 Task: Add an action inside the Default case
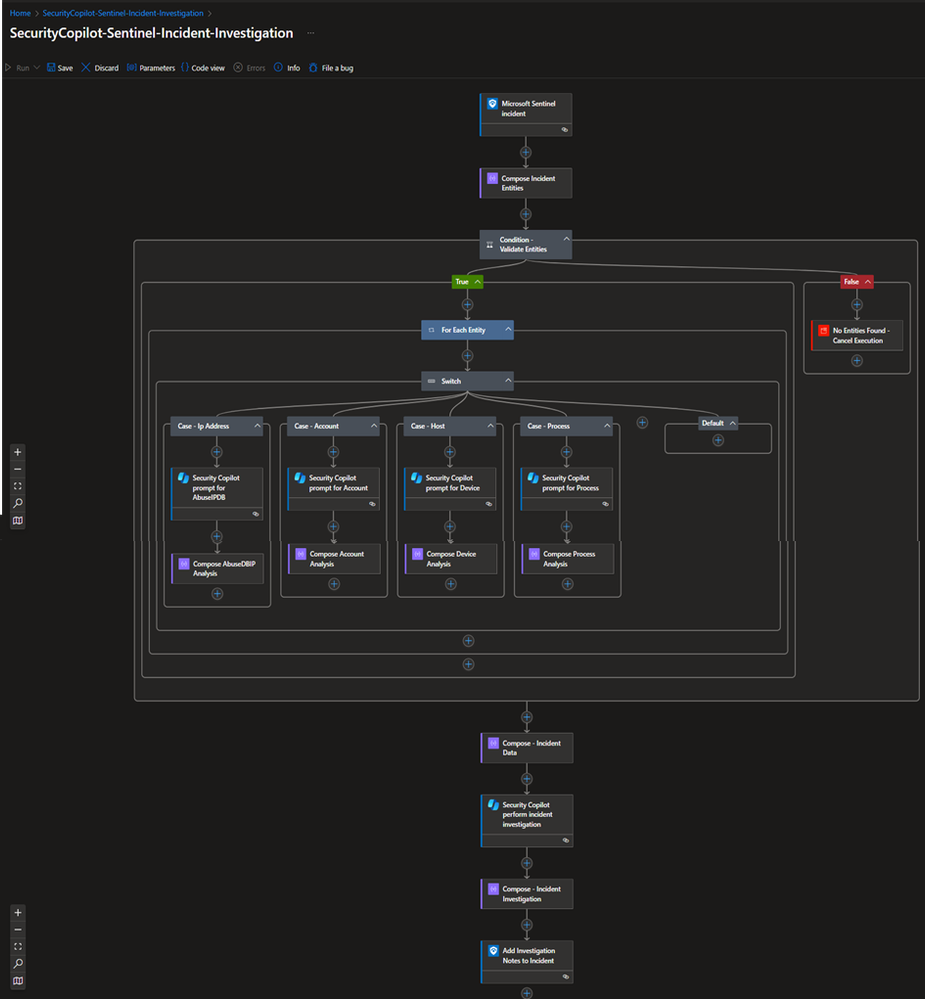[x=718, y=440]
